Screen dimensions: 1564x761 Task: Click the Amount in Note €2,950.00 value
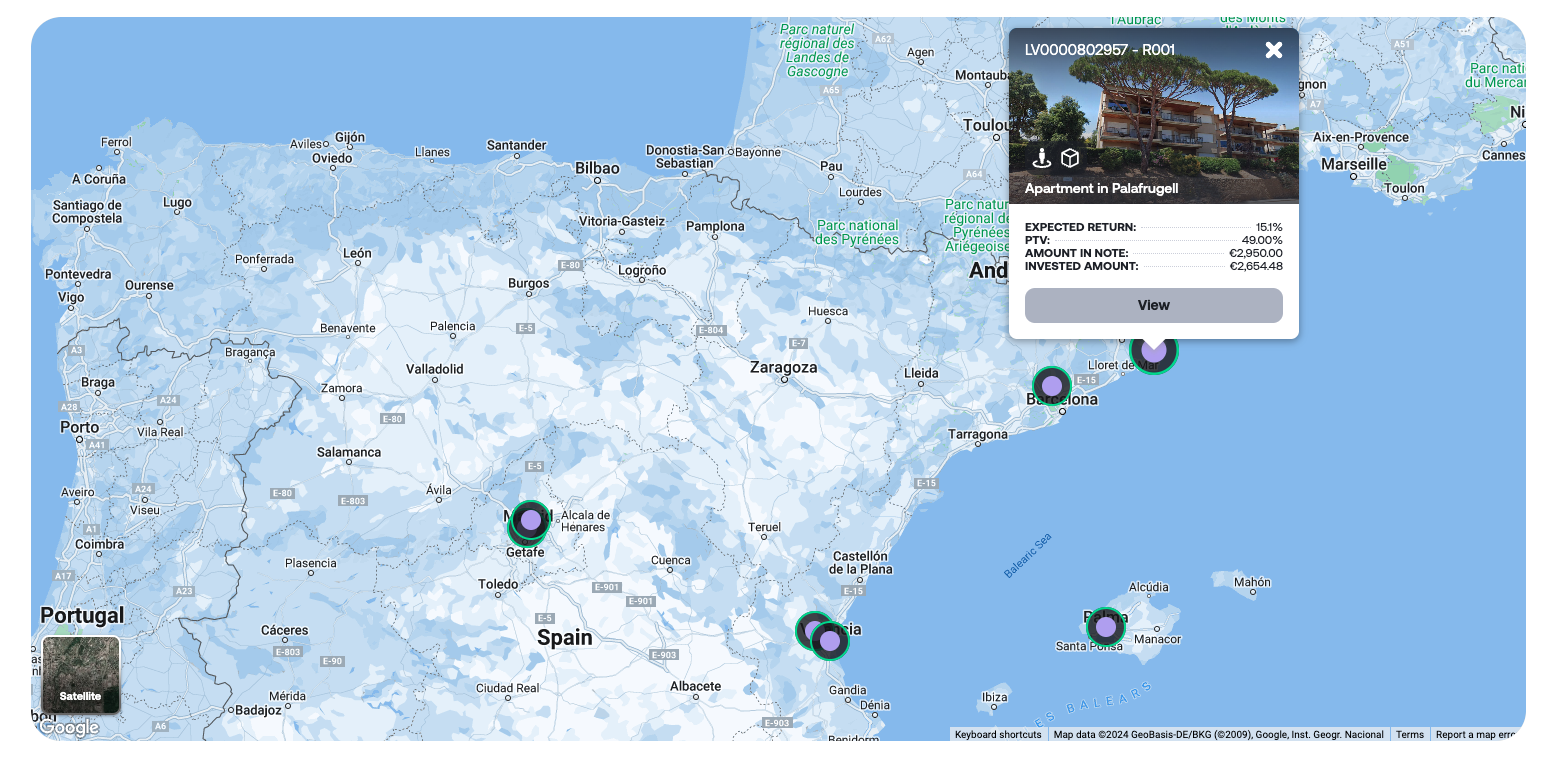[1256, 254]
